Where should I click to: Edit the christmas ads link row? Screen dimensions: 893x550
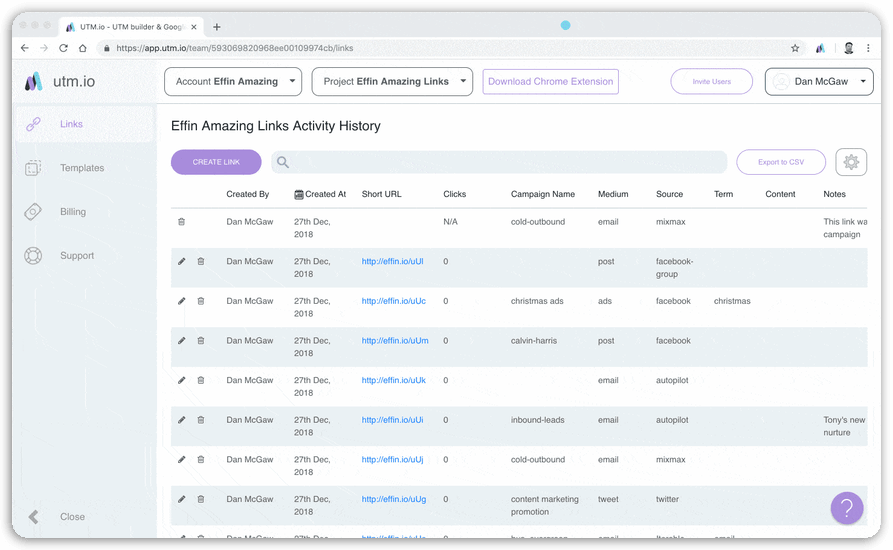coord(181,301)
